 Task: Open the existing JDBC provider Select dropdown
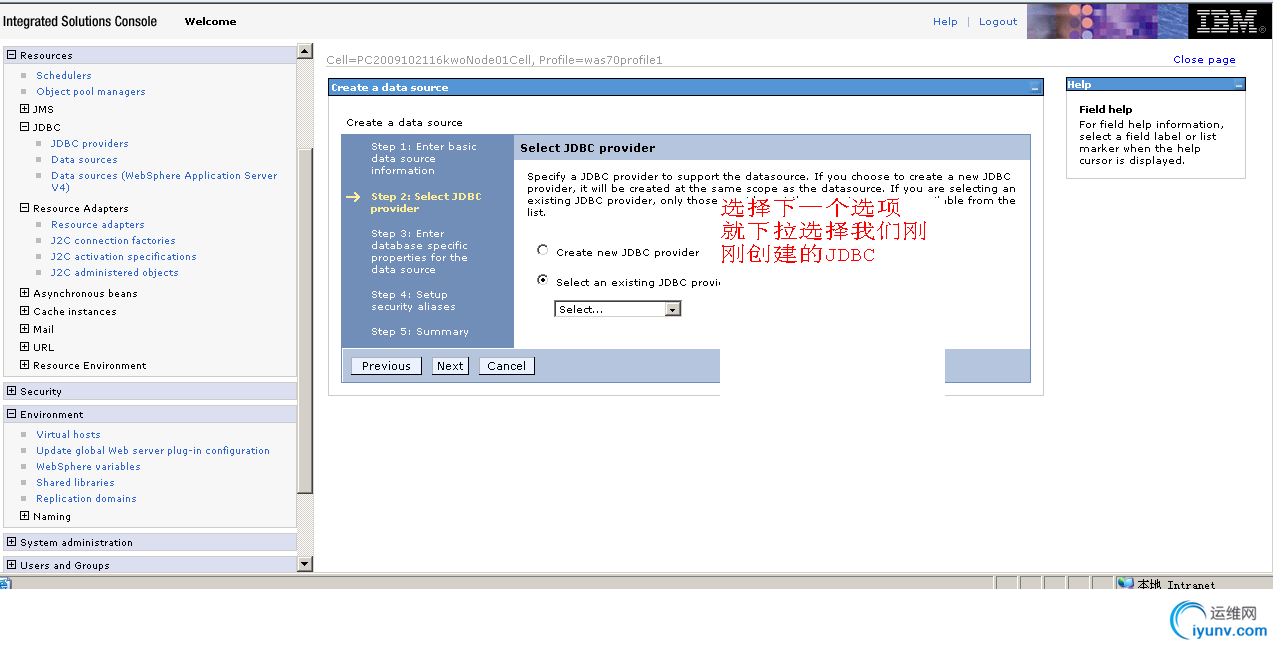click(x=617, y=309)
